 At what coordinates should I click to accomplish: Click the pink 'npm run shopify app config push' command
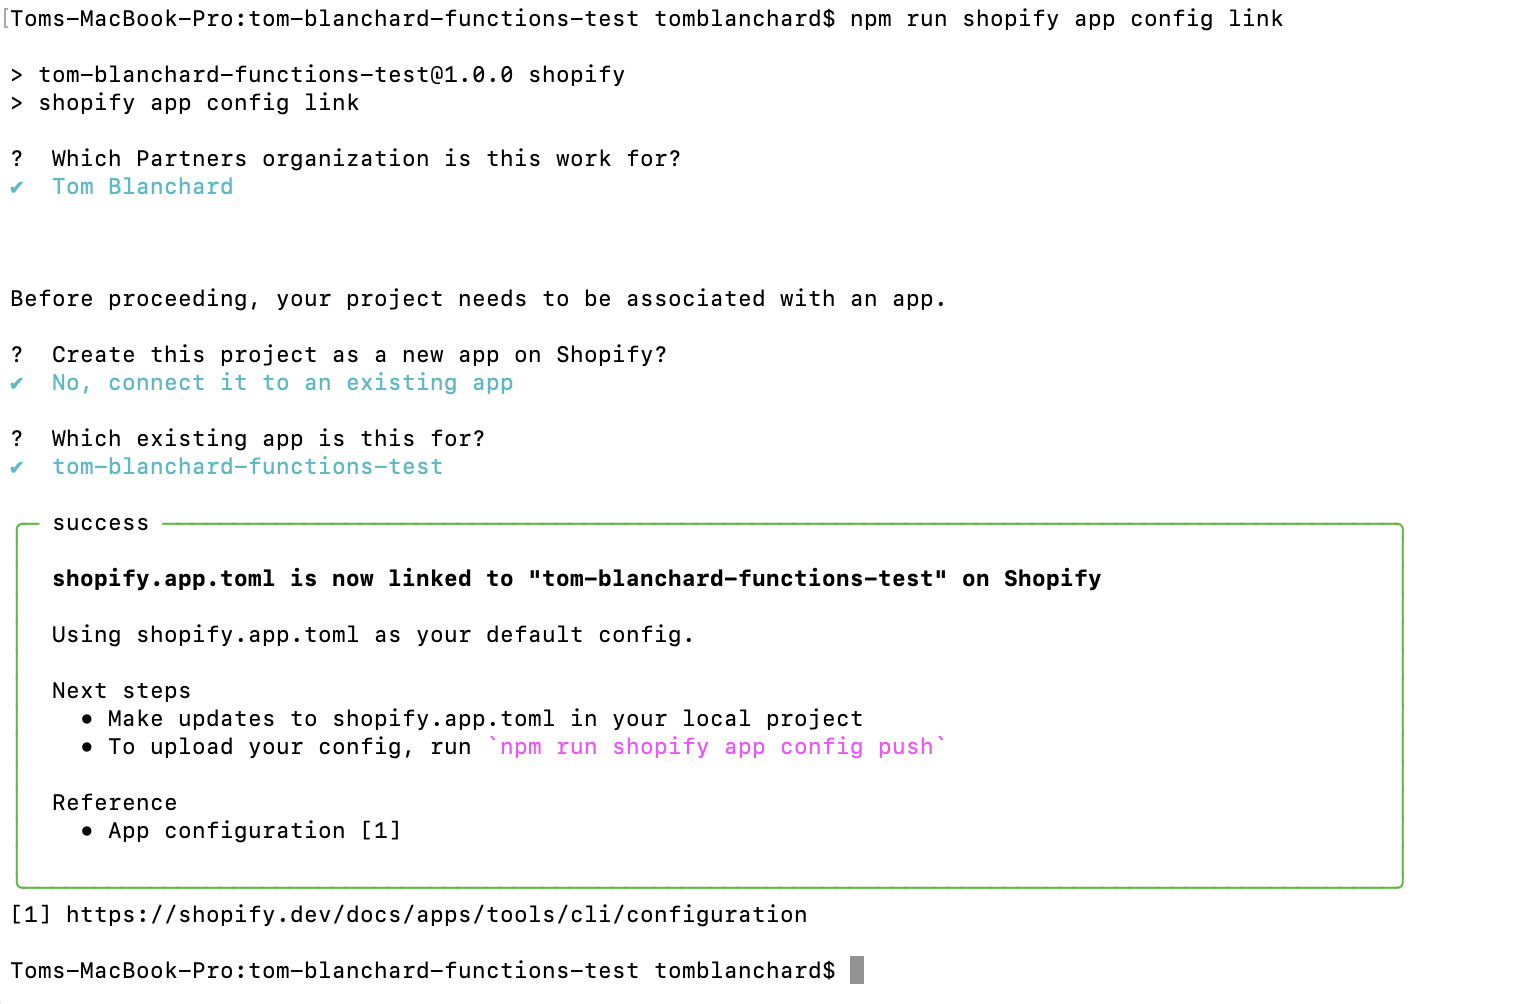[x=717, y=747]
